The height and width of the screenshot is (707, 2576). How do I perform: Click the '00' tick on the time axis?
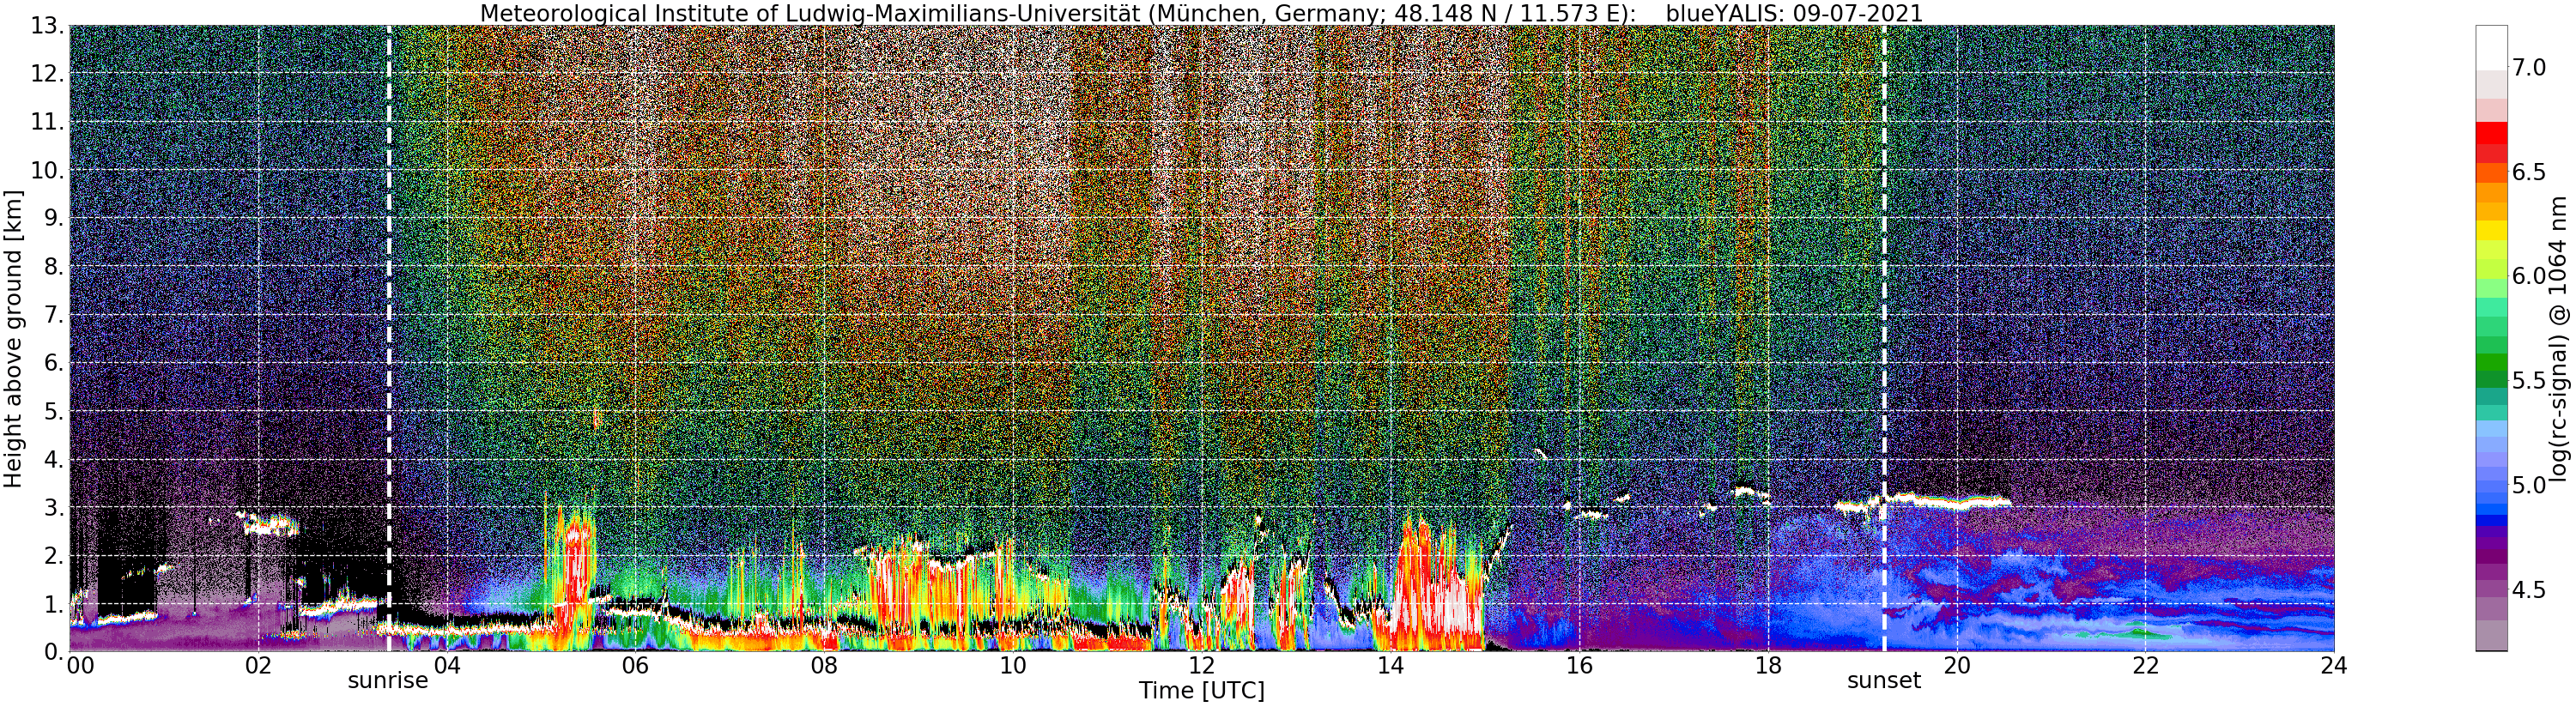coord(80,666)
